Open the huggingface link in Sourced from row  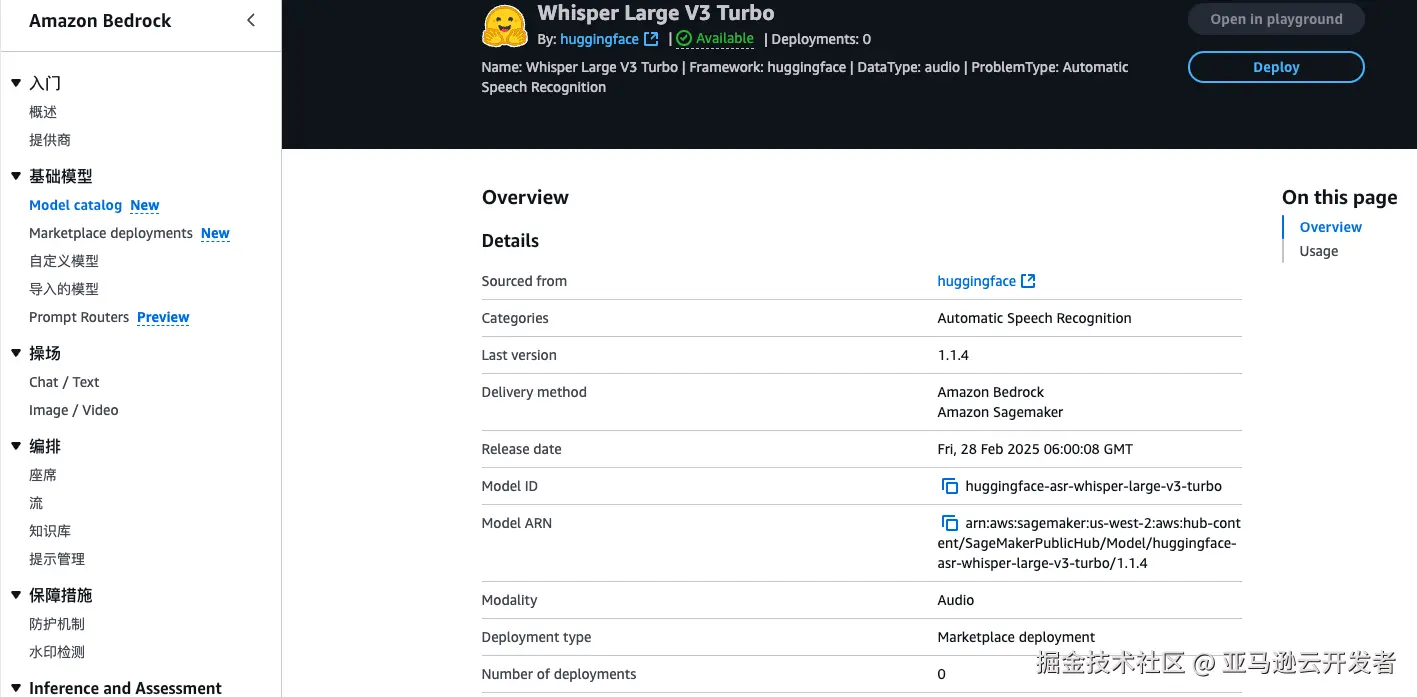coord(976,281)
